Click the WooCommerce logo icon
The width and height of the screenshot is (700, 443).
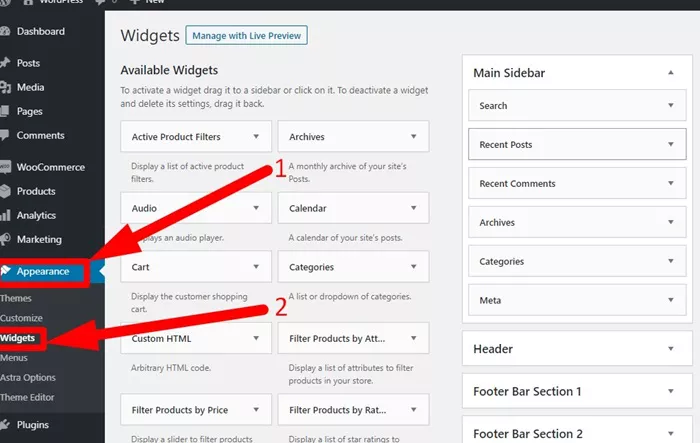click(5, 167)
